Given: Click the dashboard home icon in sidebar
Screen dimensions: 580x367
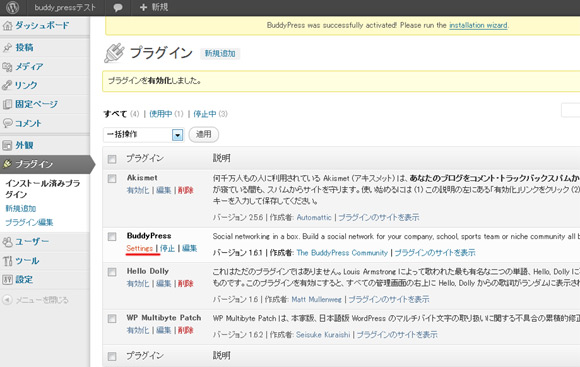Looking at the screenshot, I should [x=7, y=26].
